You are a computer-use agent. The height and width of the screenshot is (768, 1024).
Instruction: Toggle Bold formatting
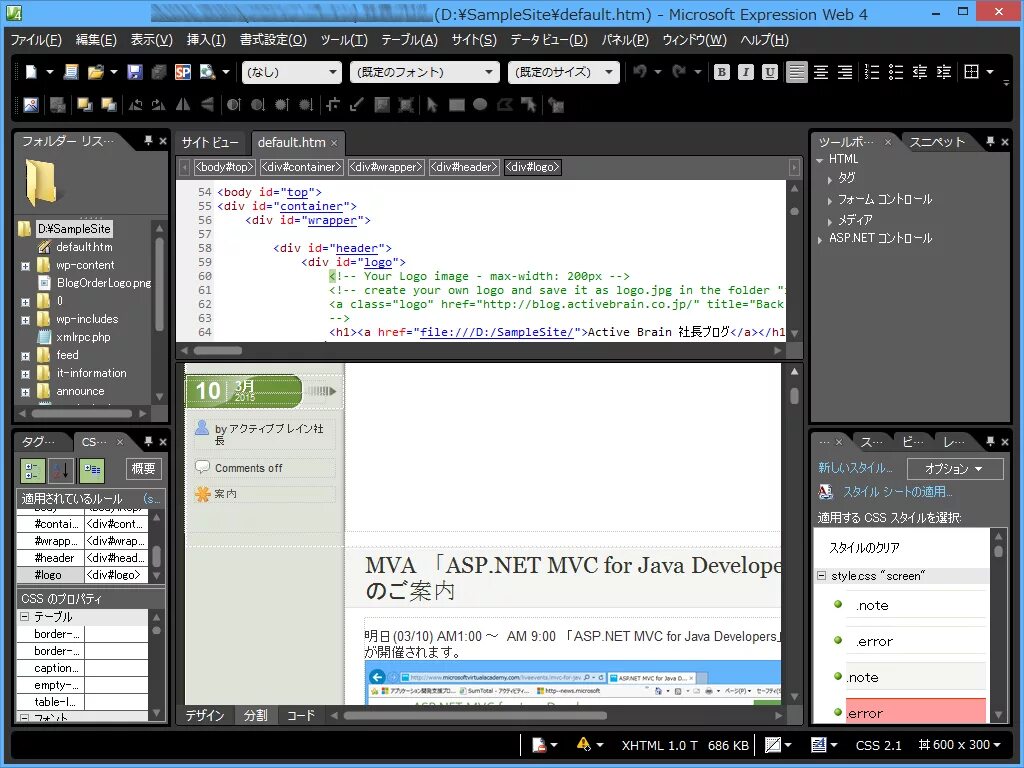coord(722,72)
